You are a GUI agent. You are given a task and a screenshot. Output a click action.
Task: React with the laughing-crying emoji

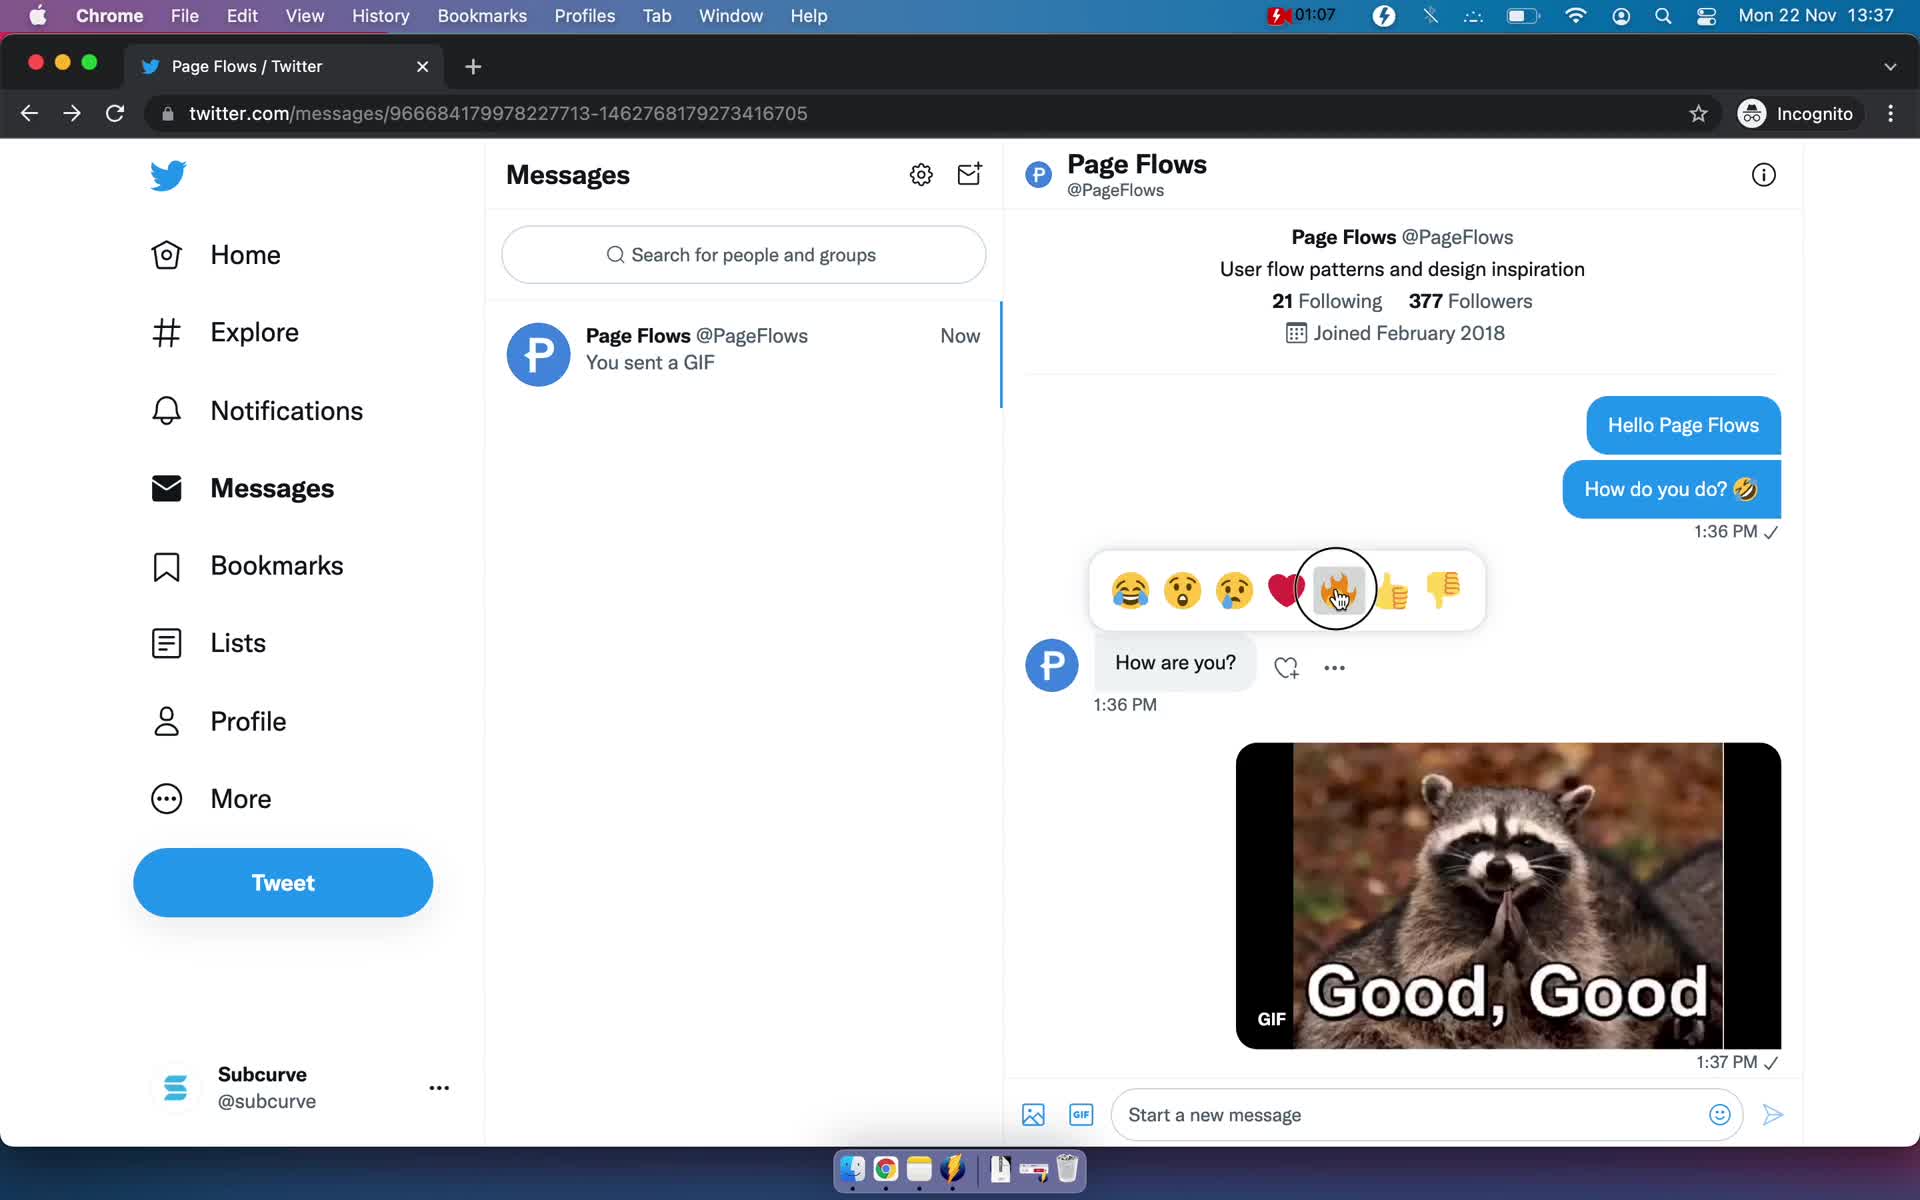pyautogui.click(x=1130, y=590)
